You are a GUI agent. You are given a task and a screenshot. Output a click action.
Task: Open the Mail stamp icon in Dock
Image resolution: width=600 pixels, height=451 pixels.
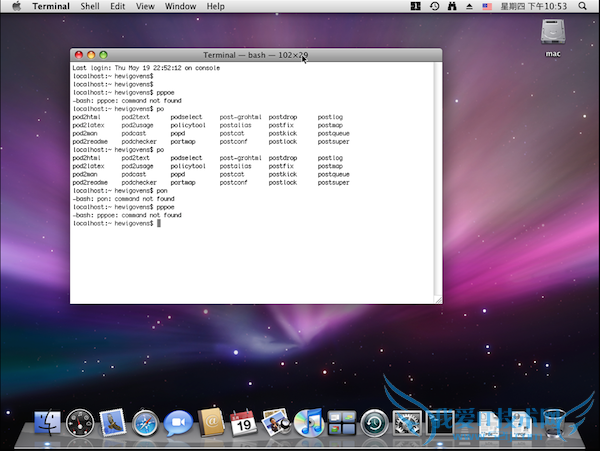(113, 425)
